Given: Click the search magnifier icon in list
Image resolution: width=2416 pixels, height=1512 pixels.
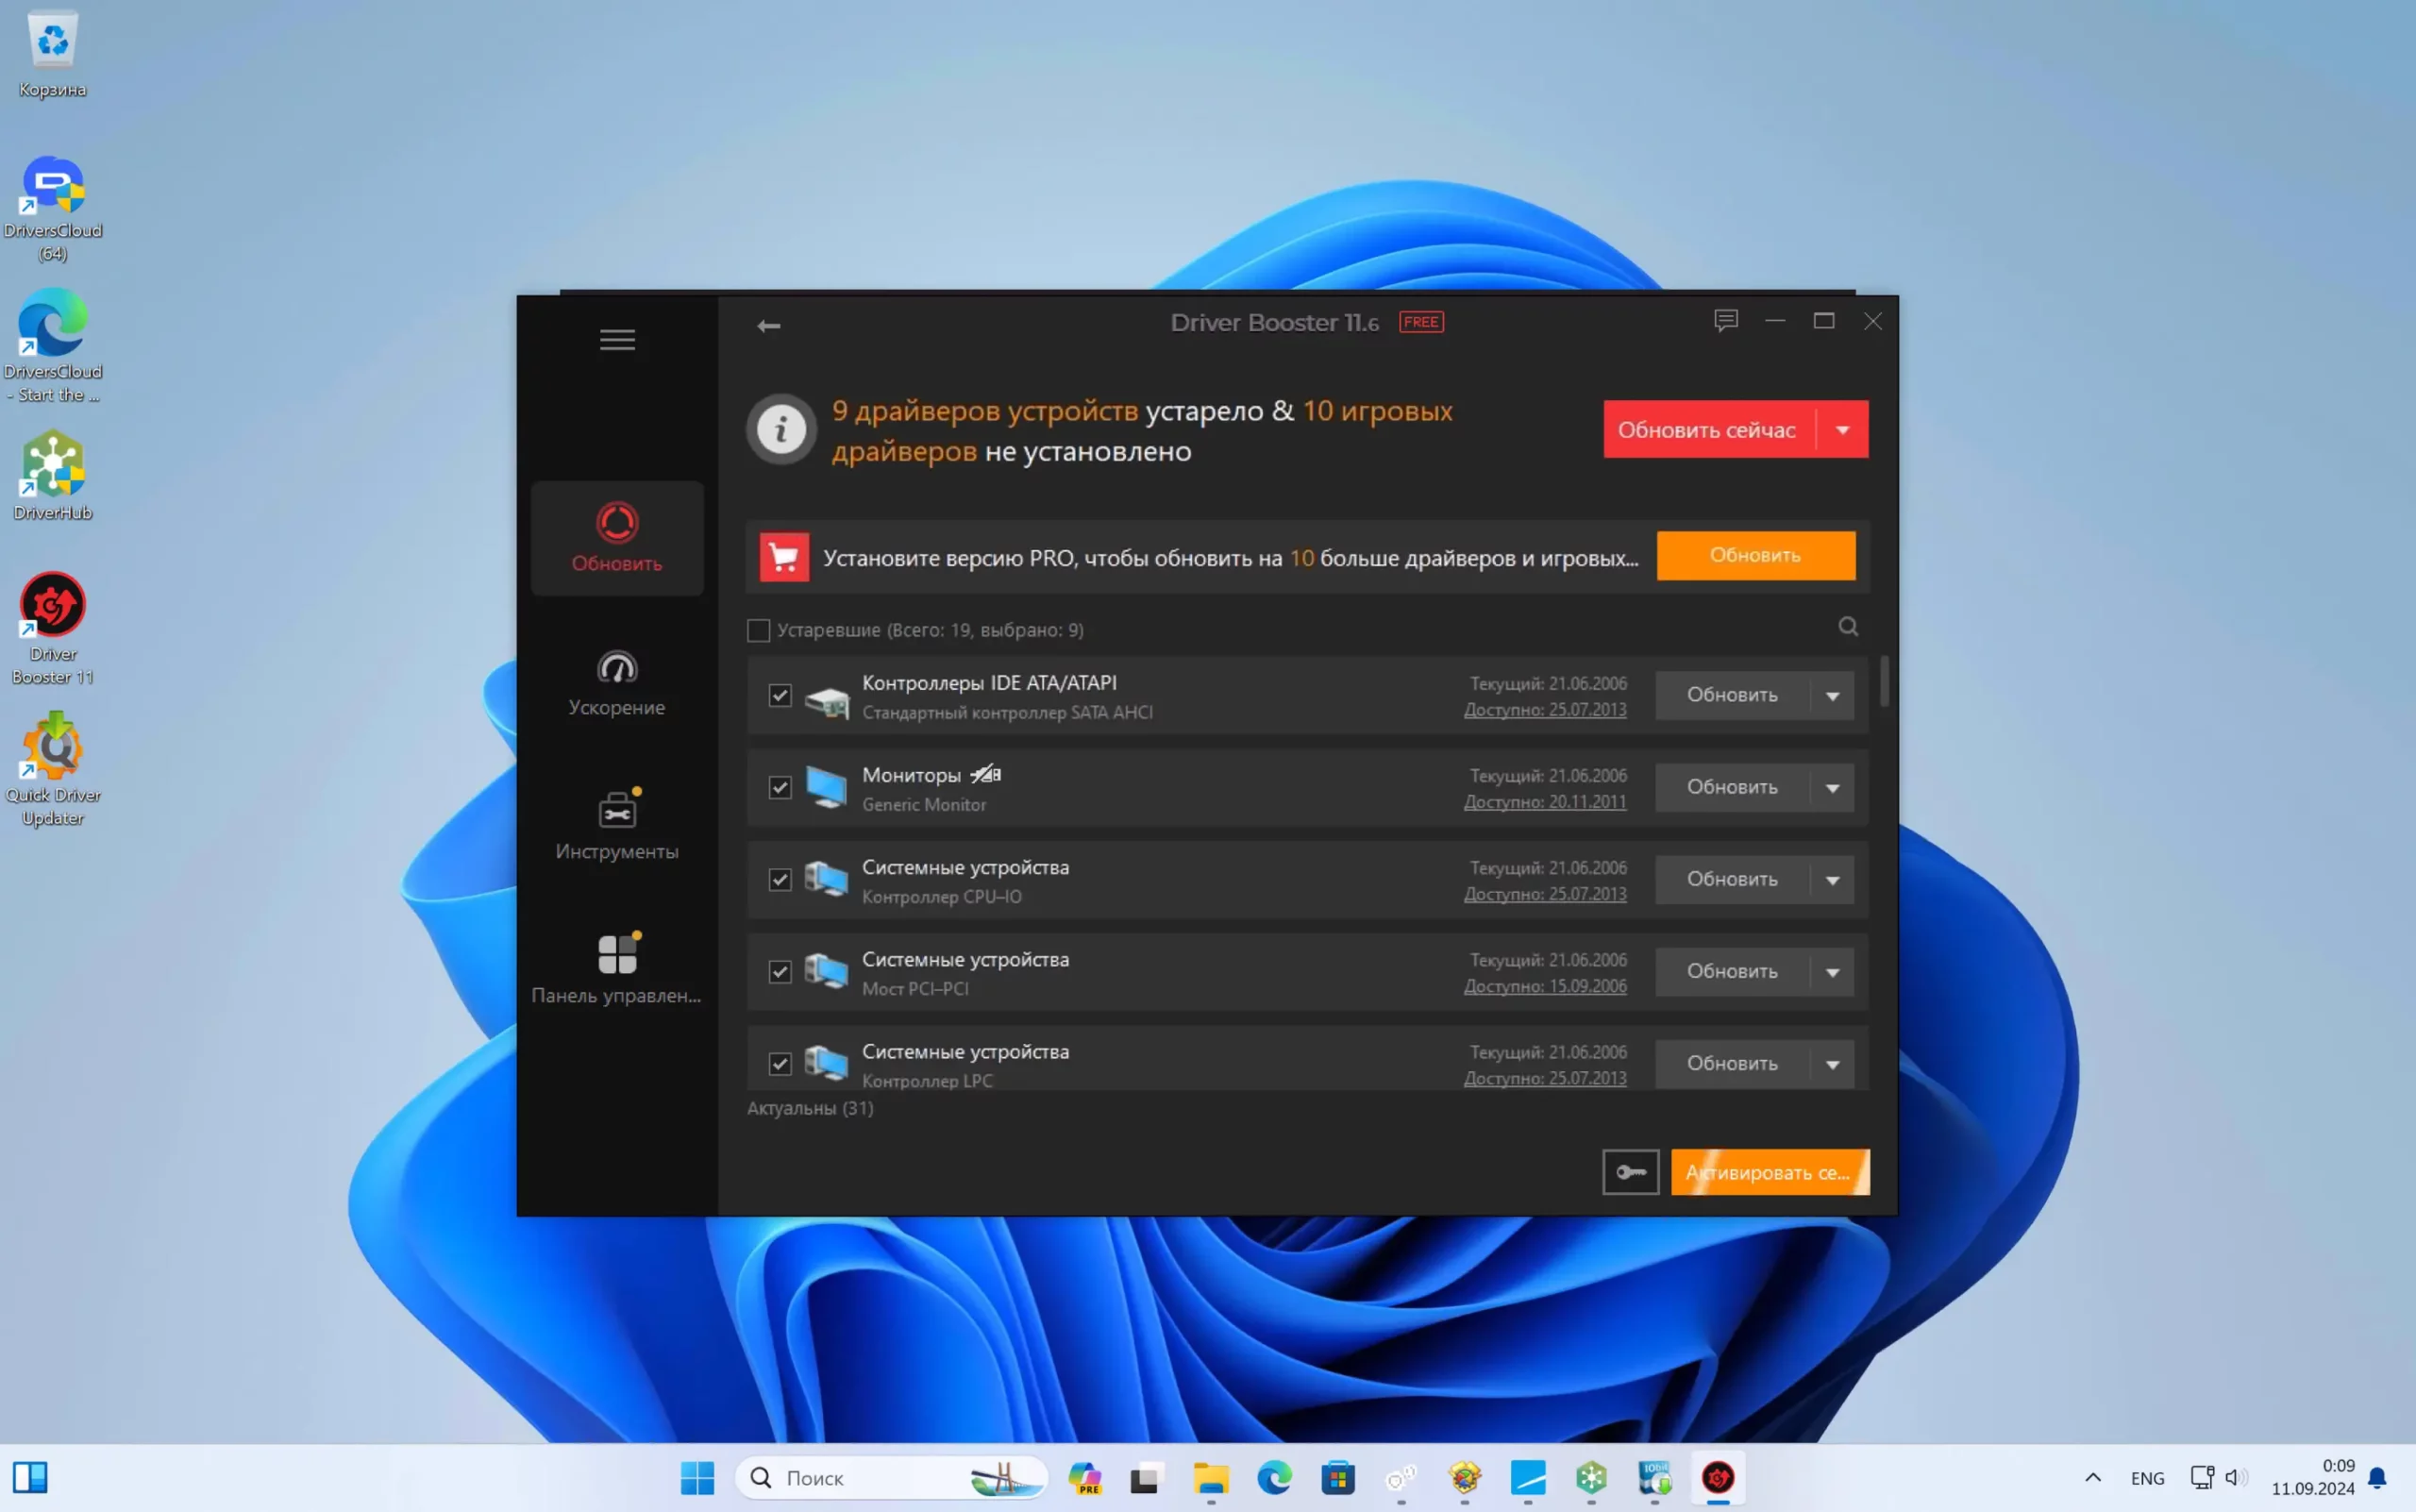Looking at the screenshot, I should (1847, 627).
